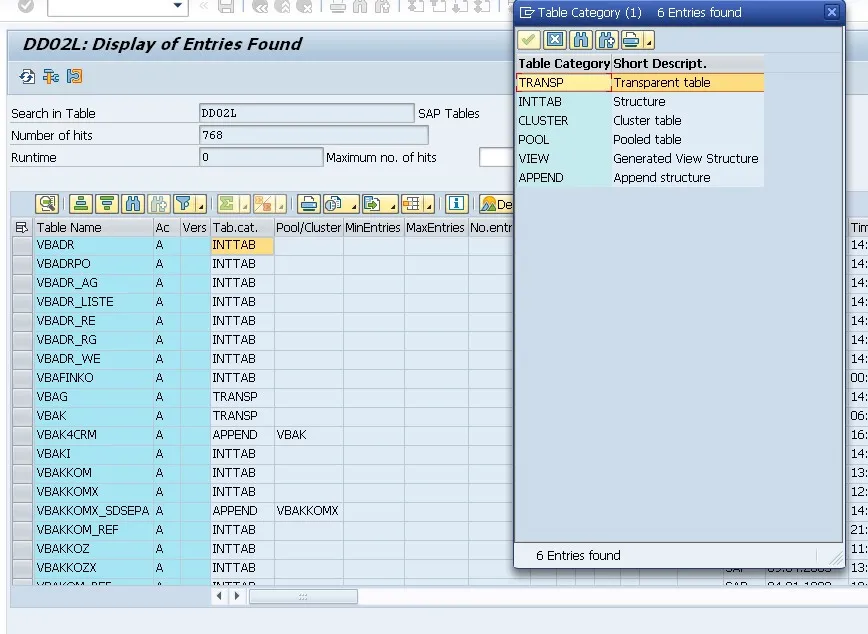868x634 pixels.
Task: Click the Set Filter funnel icon
Action: (183, 204)
